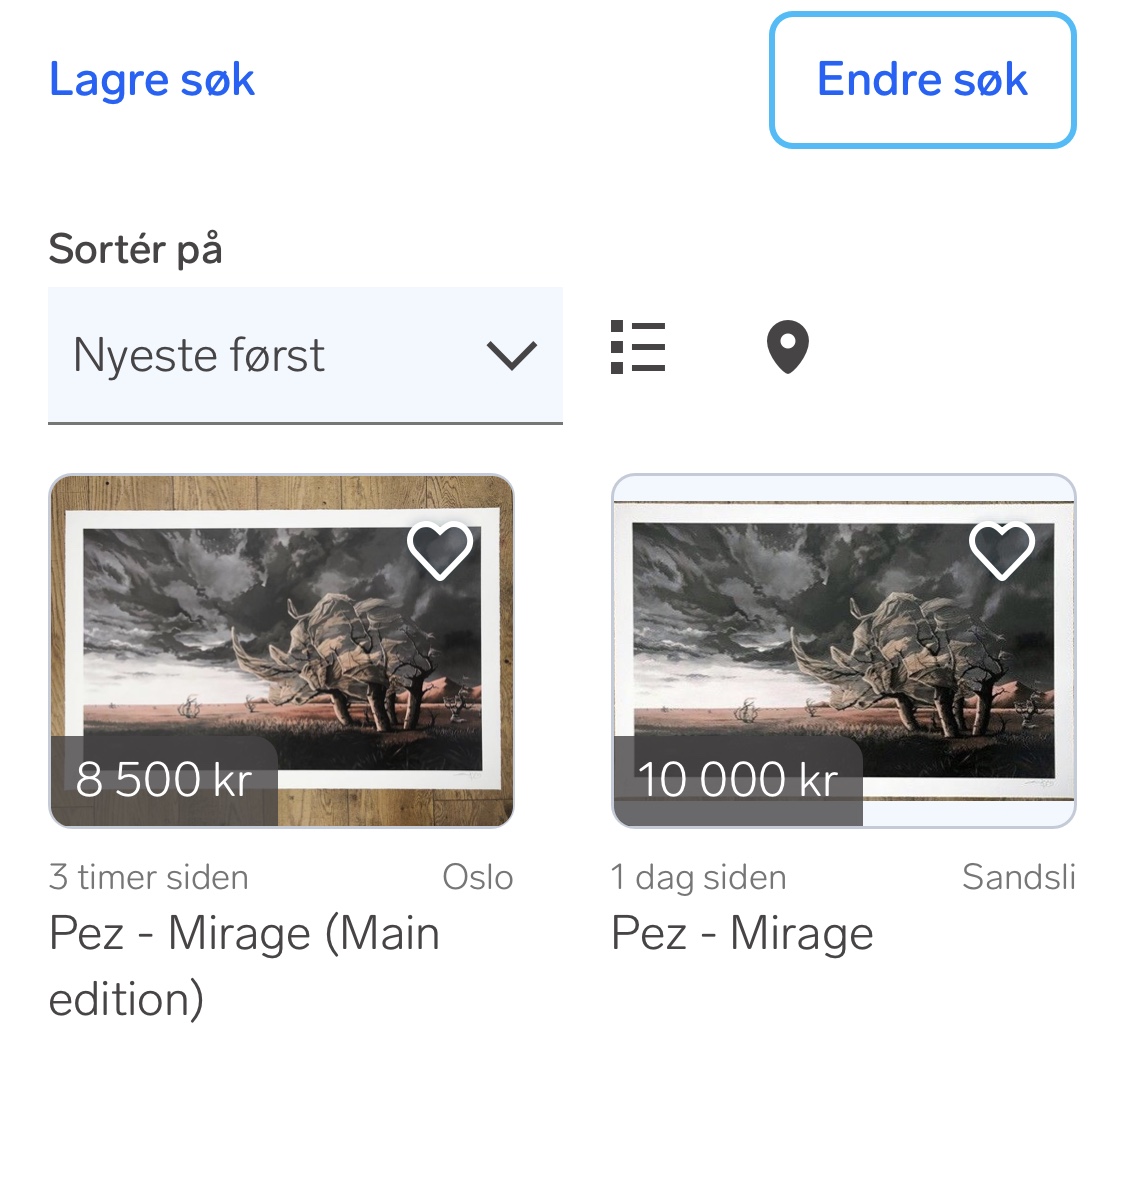
Task: Open the Pez - Mirage title from Sandsli
Action: coord(742,934)
